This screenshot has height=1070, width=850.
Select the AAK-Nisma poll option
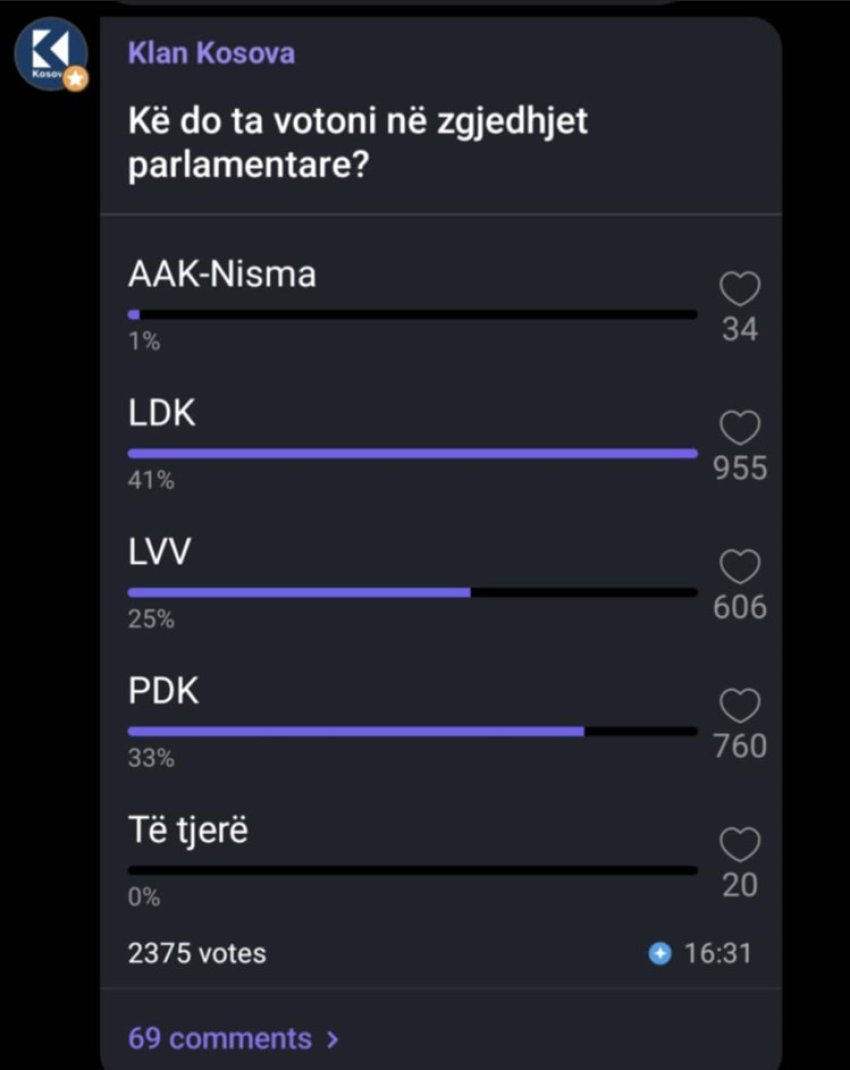click(222, 274)
